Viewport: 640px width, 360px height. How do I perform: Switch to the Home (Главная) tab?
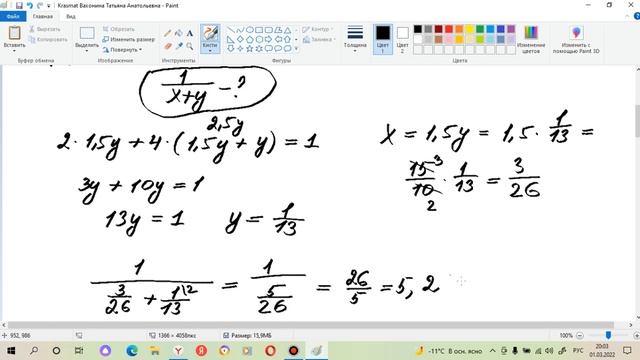[x=43, y=16]
